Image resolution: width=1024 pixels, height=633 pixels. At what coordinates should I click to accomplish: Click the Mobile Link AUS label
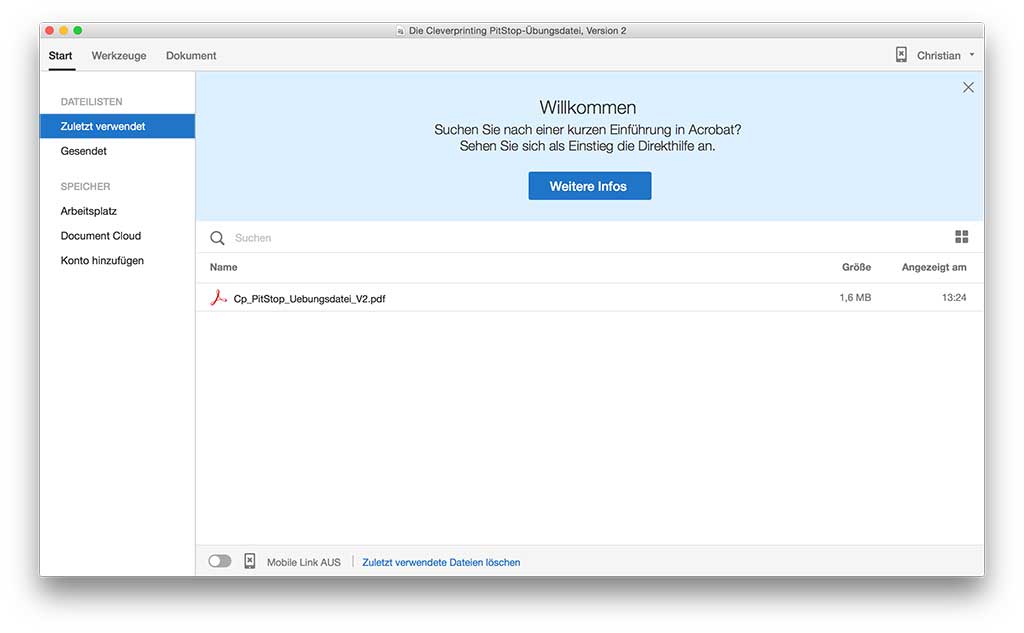point(304,562)
